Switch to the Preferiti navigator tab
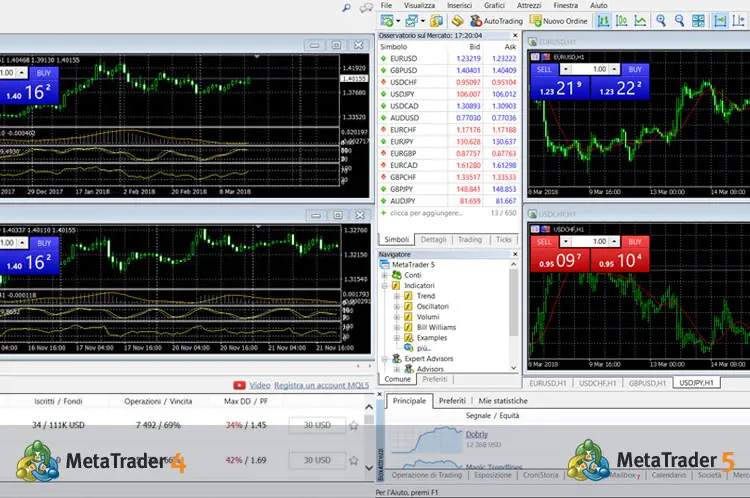The image size is (750, 498). click(x=434, y=379)
